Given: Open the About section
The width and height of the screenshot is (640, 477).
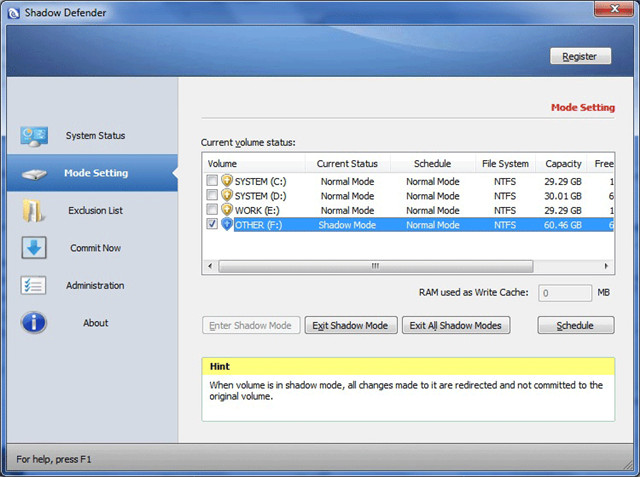Looking at the screenshot, I should pos(92,323).
